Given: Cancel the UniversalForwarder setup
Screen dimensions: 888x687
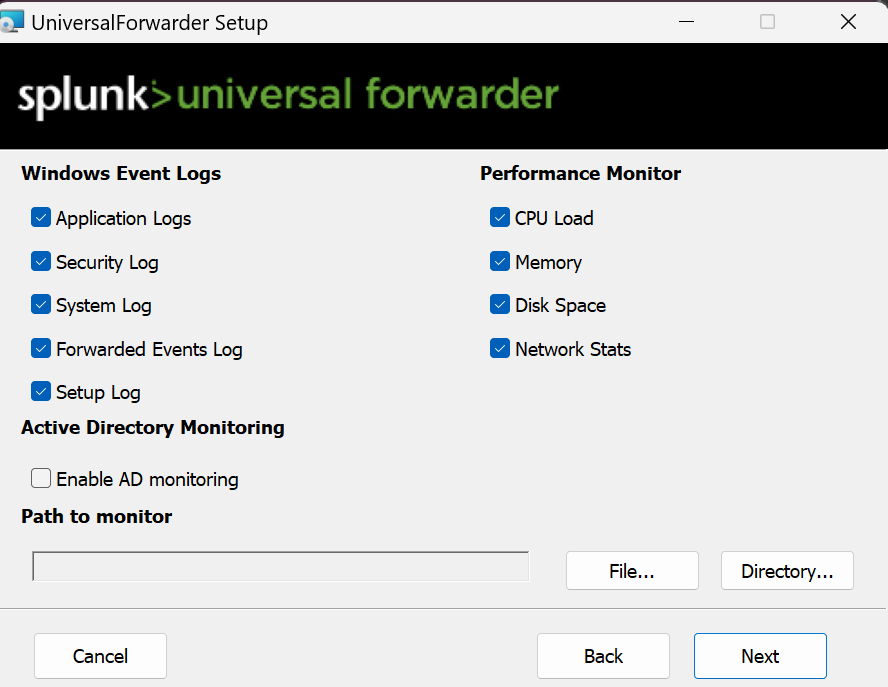Looking at the screenshot, I should [100, 656].
